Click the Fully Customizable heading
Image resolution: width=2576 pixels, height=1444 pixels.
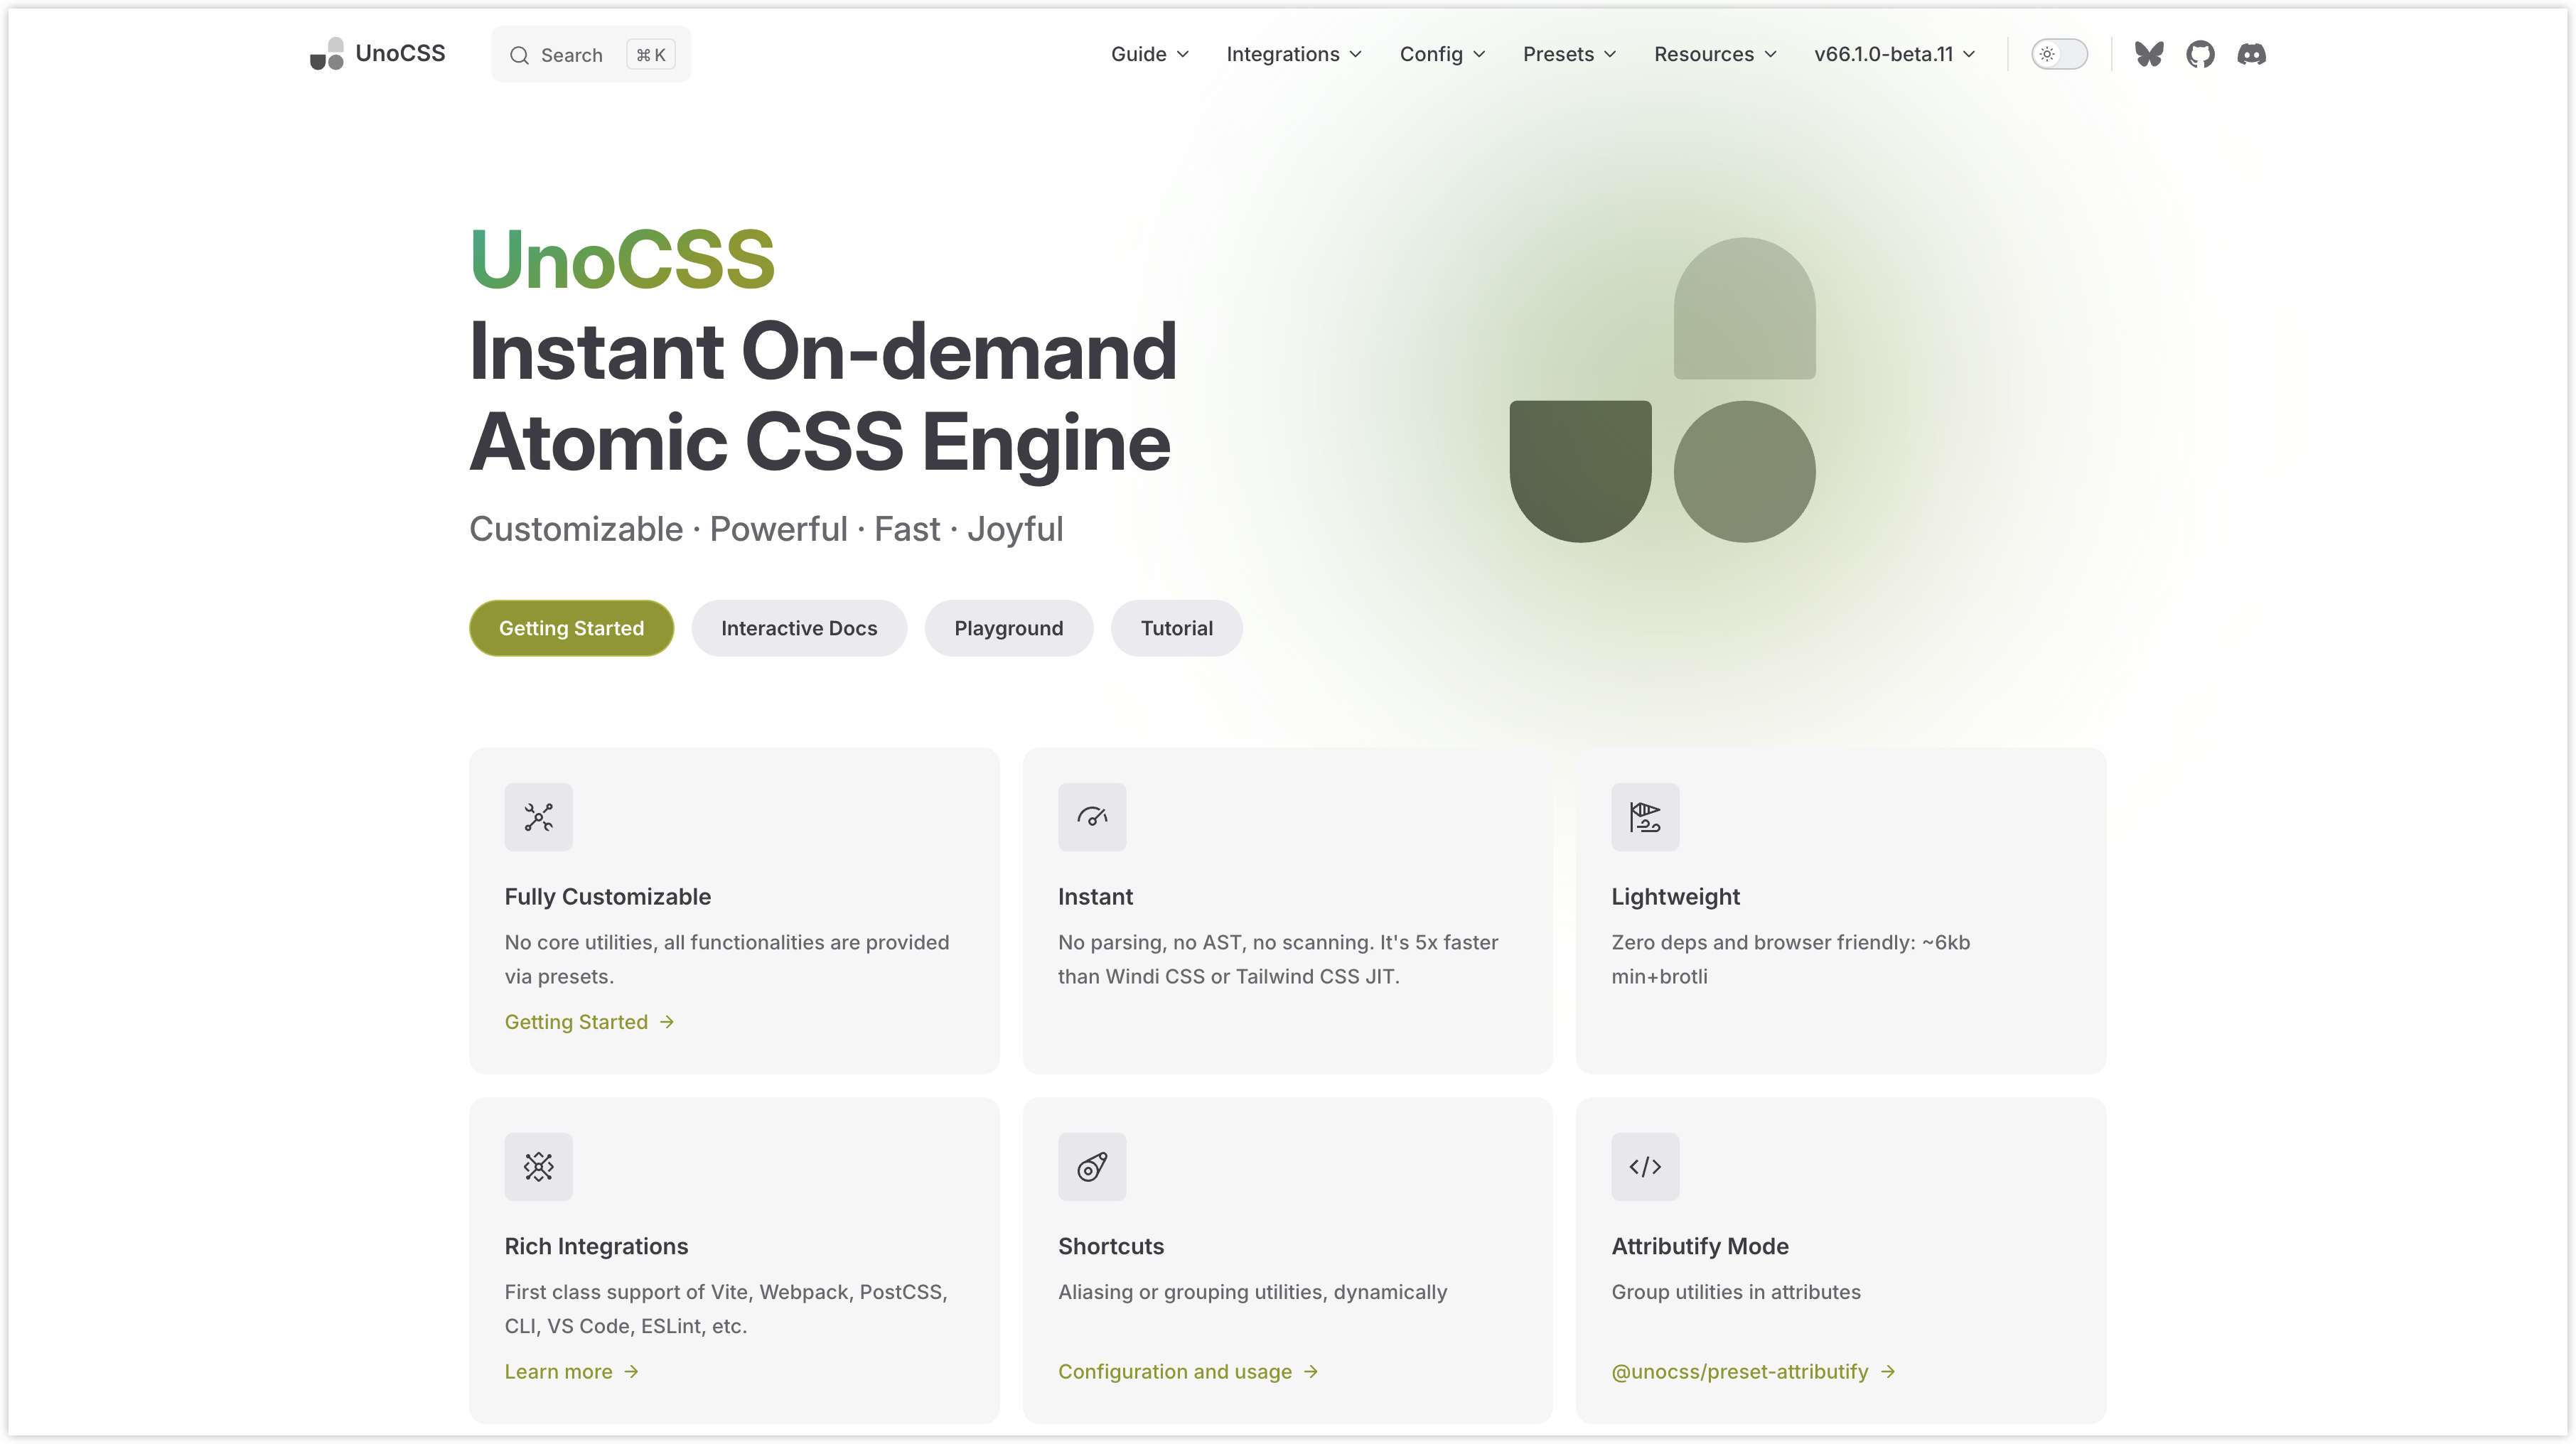point(607,896)
